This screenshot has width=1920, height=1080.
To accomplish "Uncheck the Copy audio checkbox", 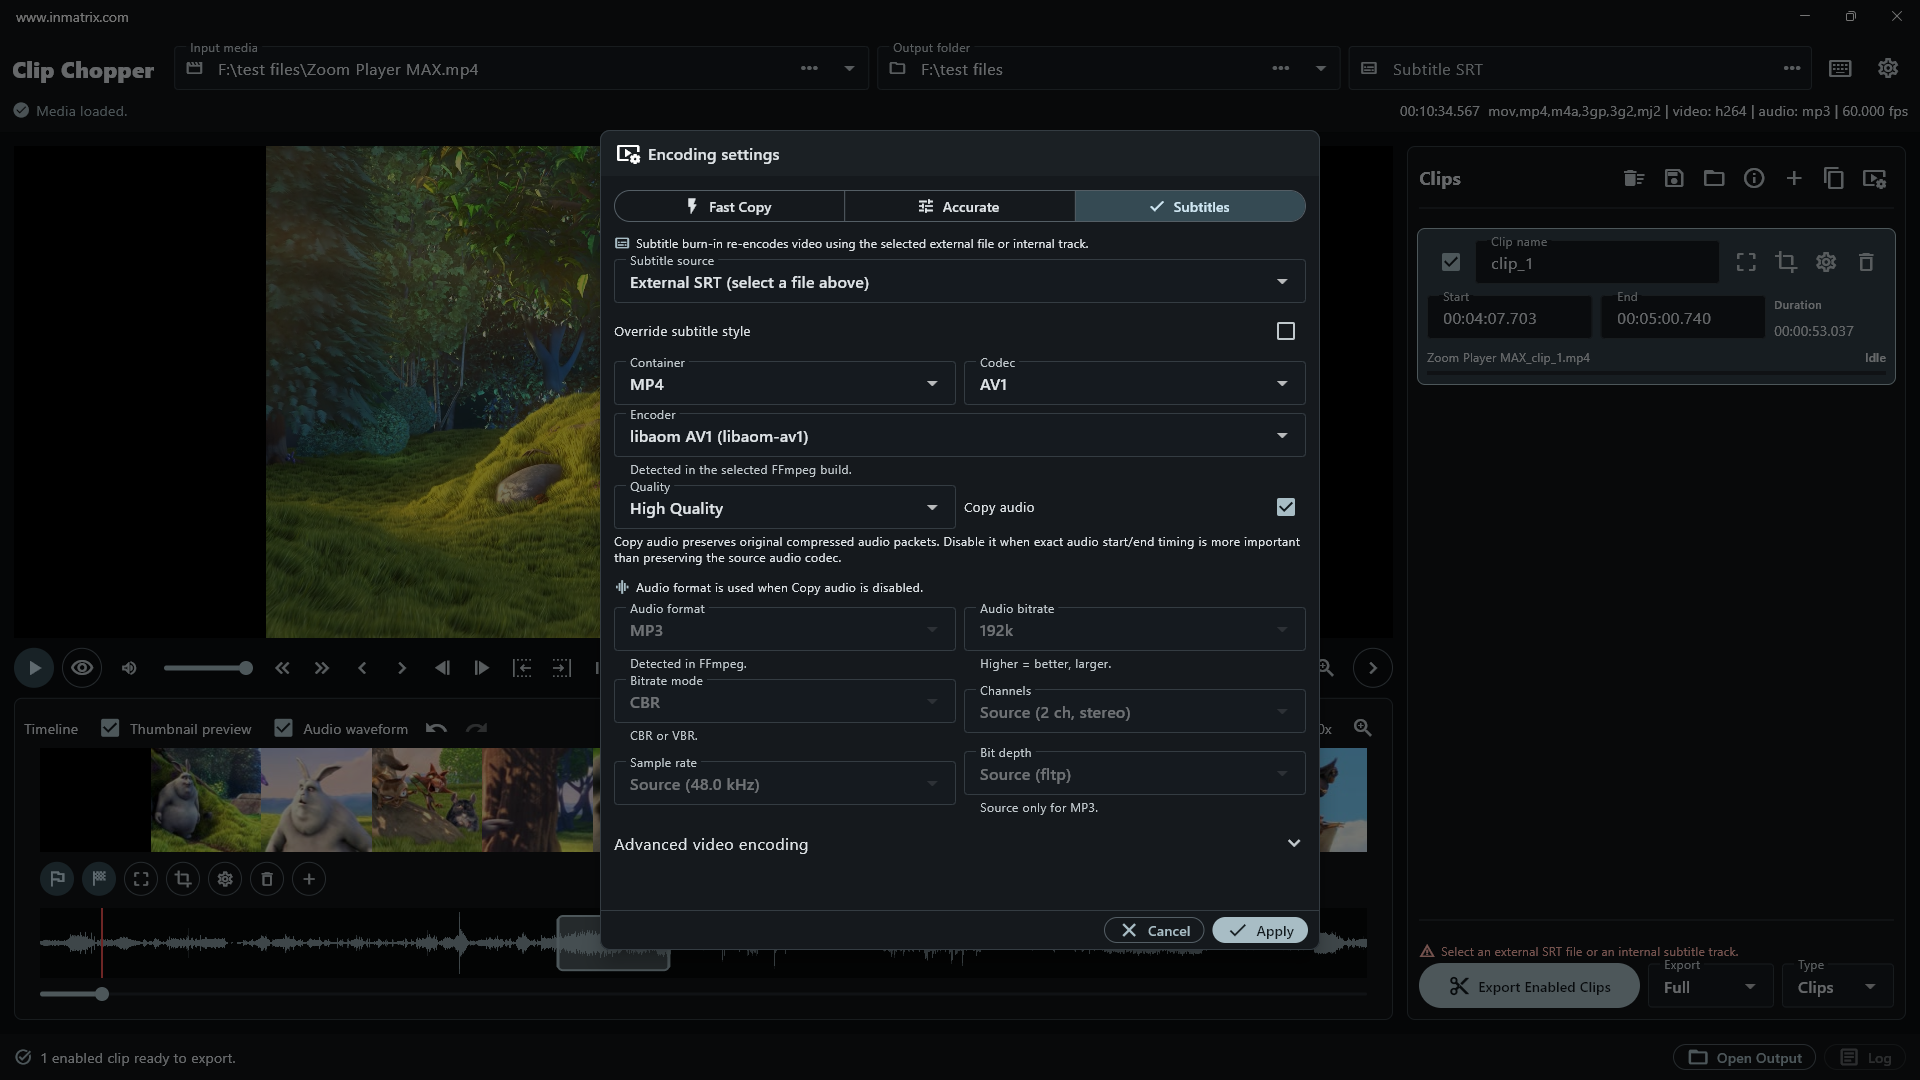I will pos(1286,507).
